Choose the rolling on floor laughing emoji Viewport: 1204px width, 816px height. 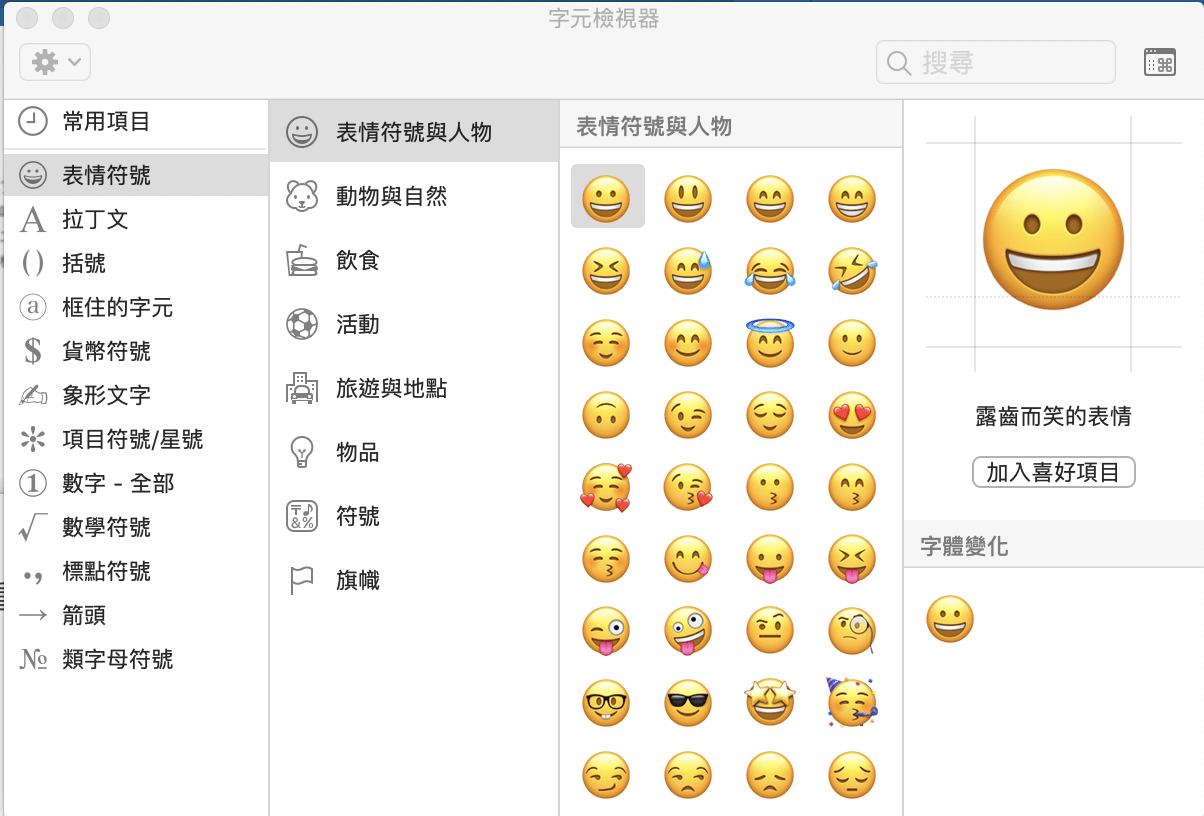pos(853,271)
